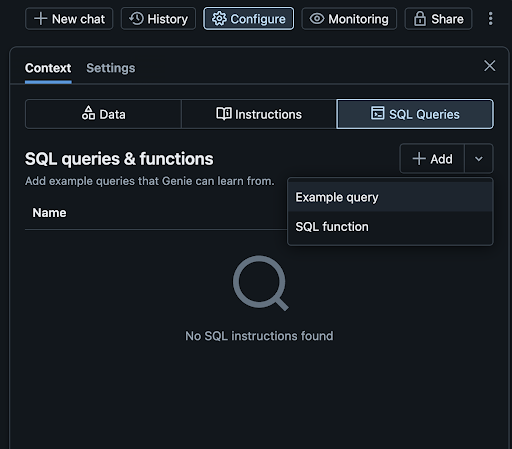The height and width of the screenshot is (449, 512).
Task: Open the vertical three-dot overflow menu
Action: pos(490,19)
